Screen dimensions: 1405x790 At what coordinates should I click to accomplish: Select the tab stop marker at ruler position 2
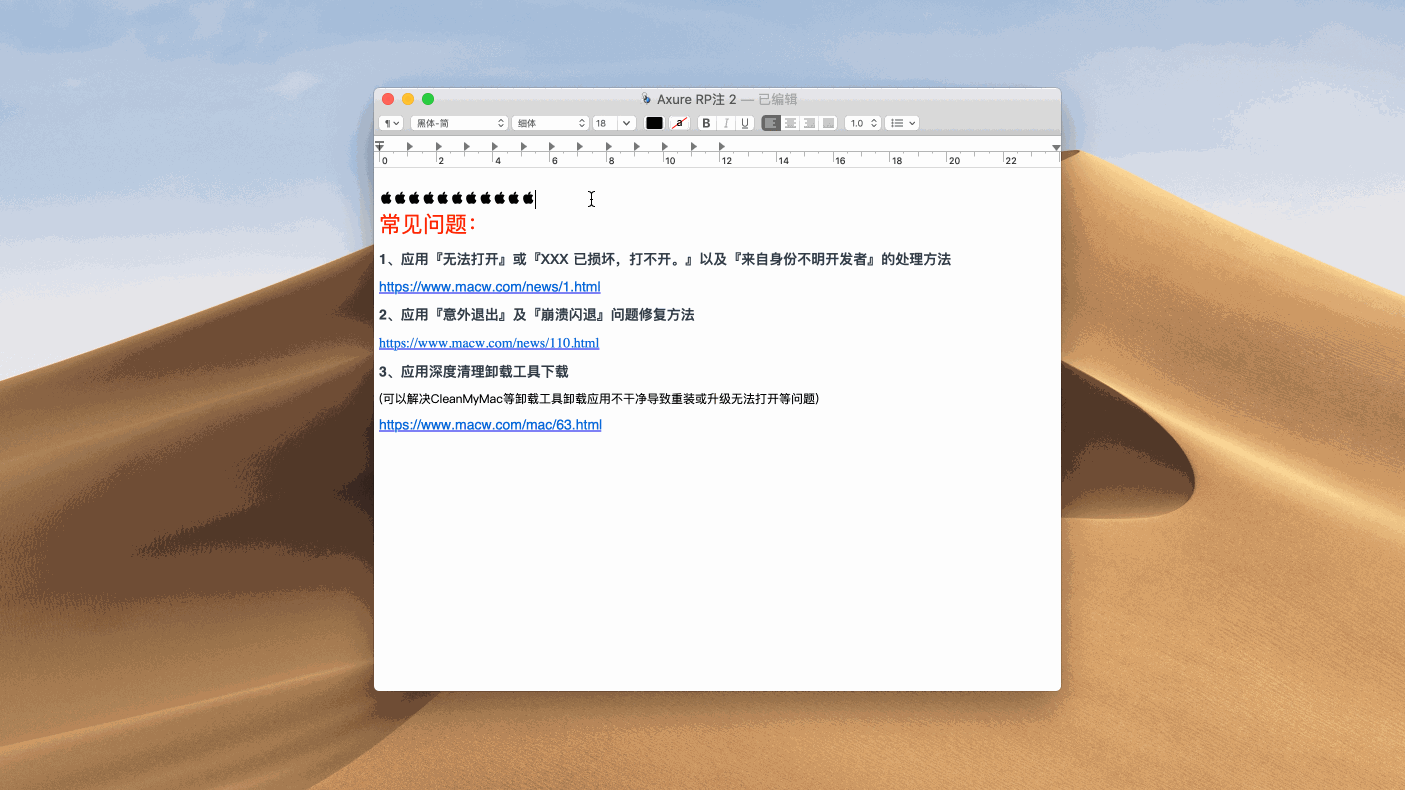click(437, 145)
